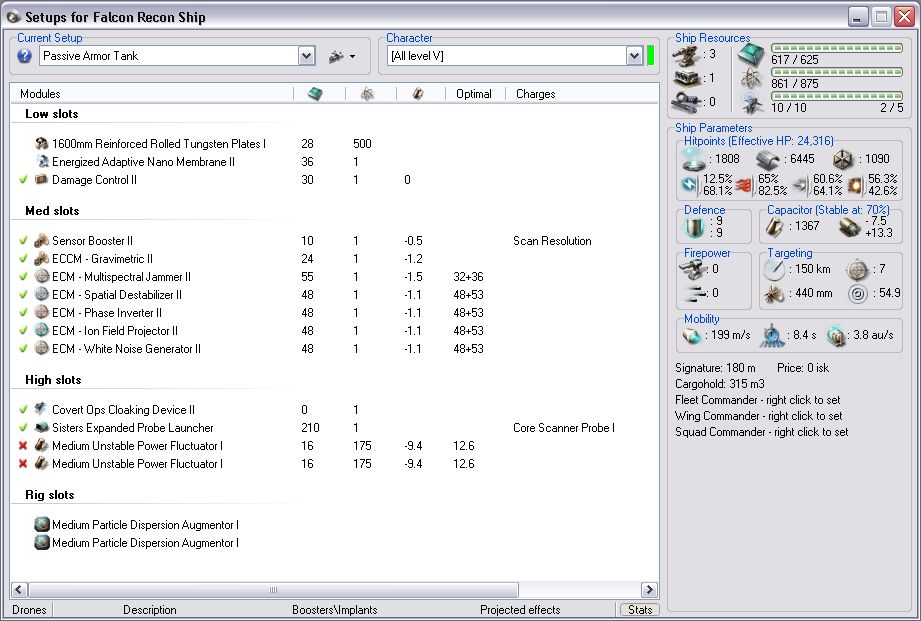This screenshot has height=621, width=921.
Task: Click the Charges column header
Action: 536,94
